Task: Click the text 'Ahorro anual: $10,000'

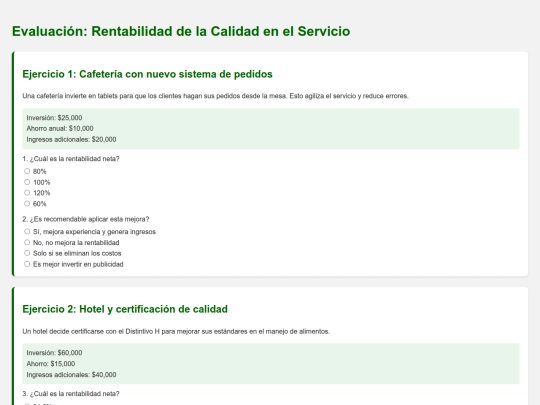Action: (x=60, y=128)
